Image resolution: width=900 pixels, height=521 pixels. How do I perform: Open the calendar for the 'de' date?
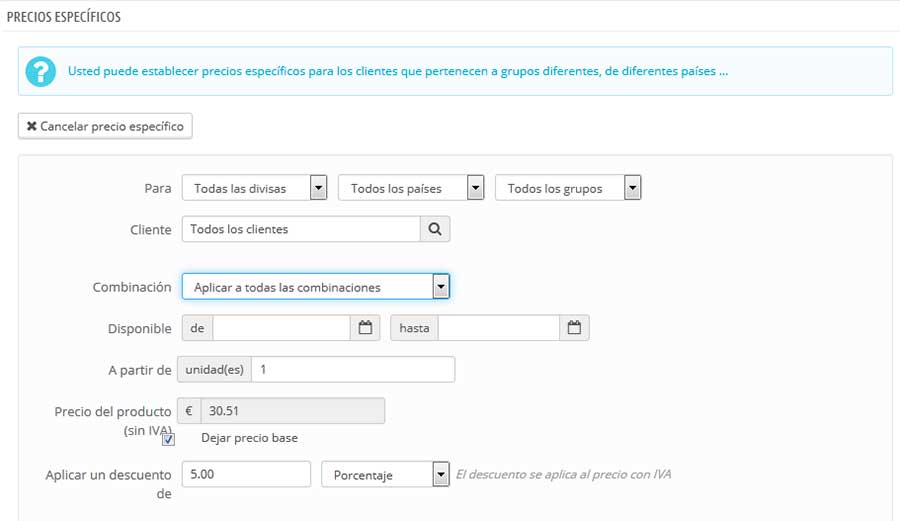365,328
